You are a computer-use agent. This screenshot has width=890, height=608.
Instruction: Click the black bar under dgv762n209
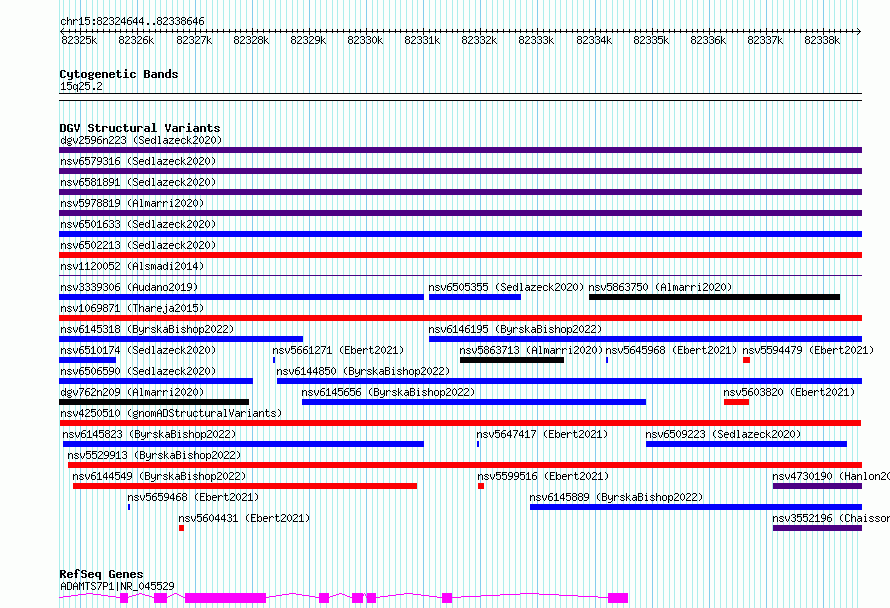coord(154,402)
